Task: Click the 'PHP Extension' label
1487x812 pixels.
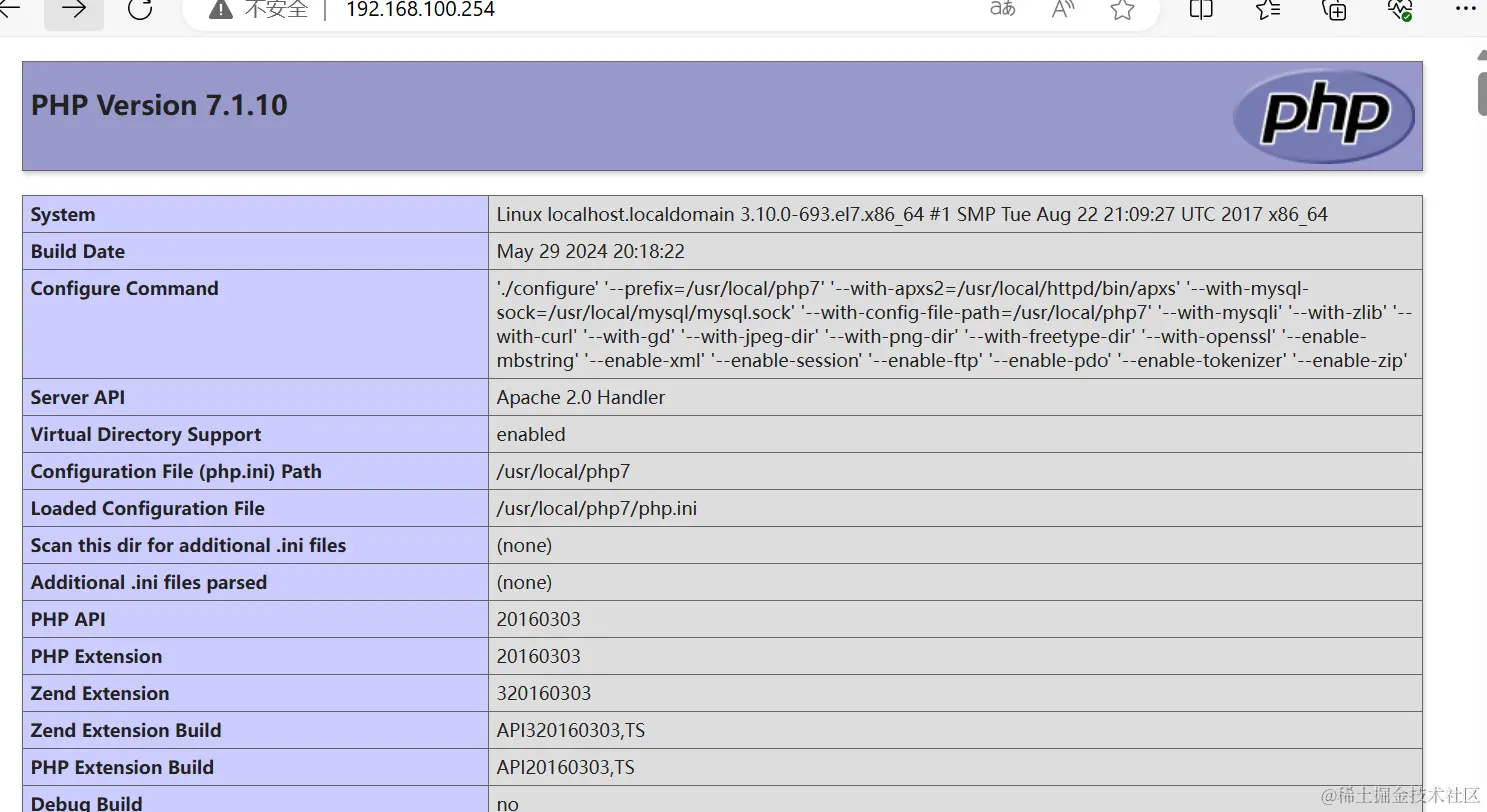Action: 96,656
